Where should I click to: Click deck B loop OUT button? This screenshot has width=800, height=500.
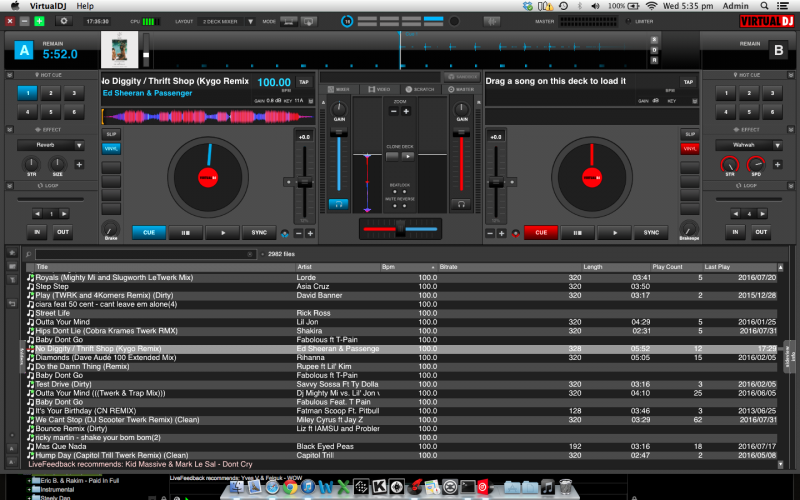[x=761, y=232]
